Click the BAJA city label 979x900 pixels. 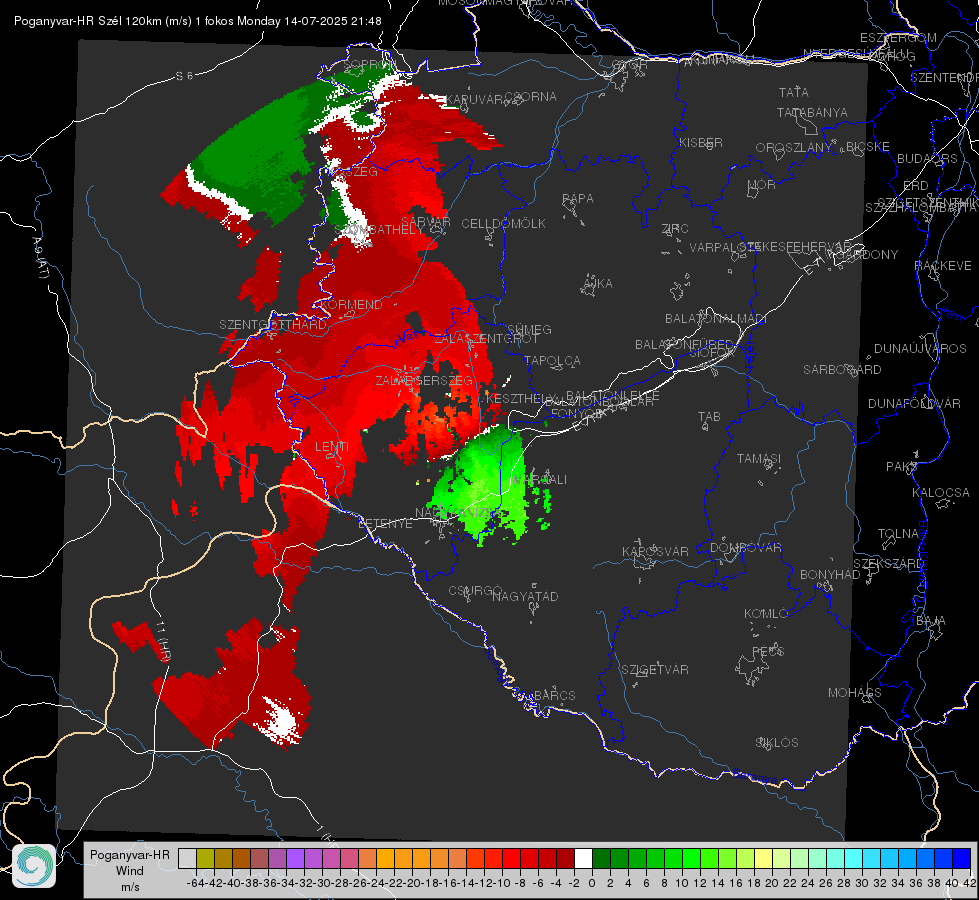[931, 621]
